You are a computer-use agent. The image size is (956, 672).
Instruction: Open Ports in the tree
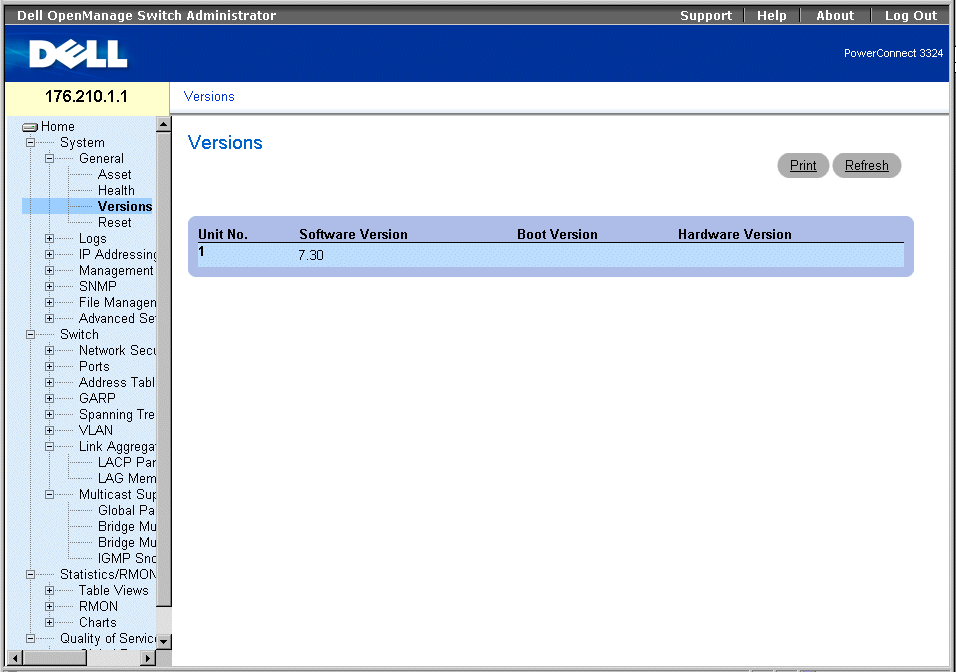tap(95, 366)
